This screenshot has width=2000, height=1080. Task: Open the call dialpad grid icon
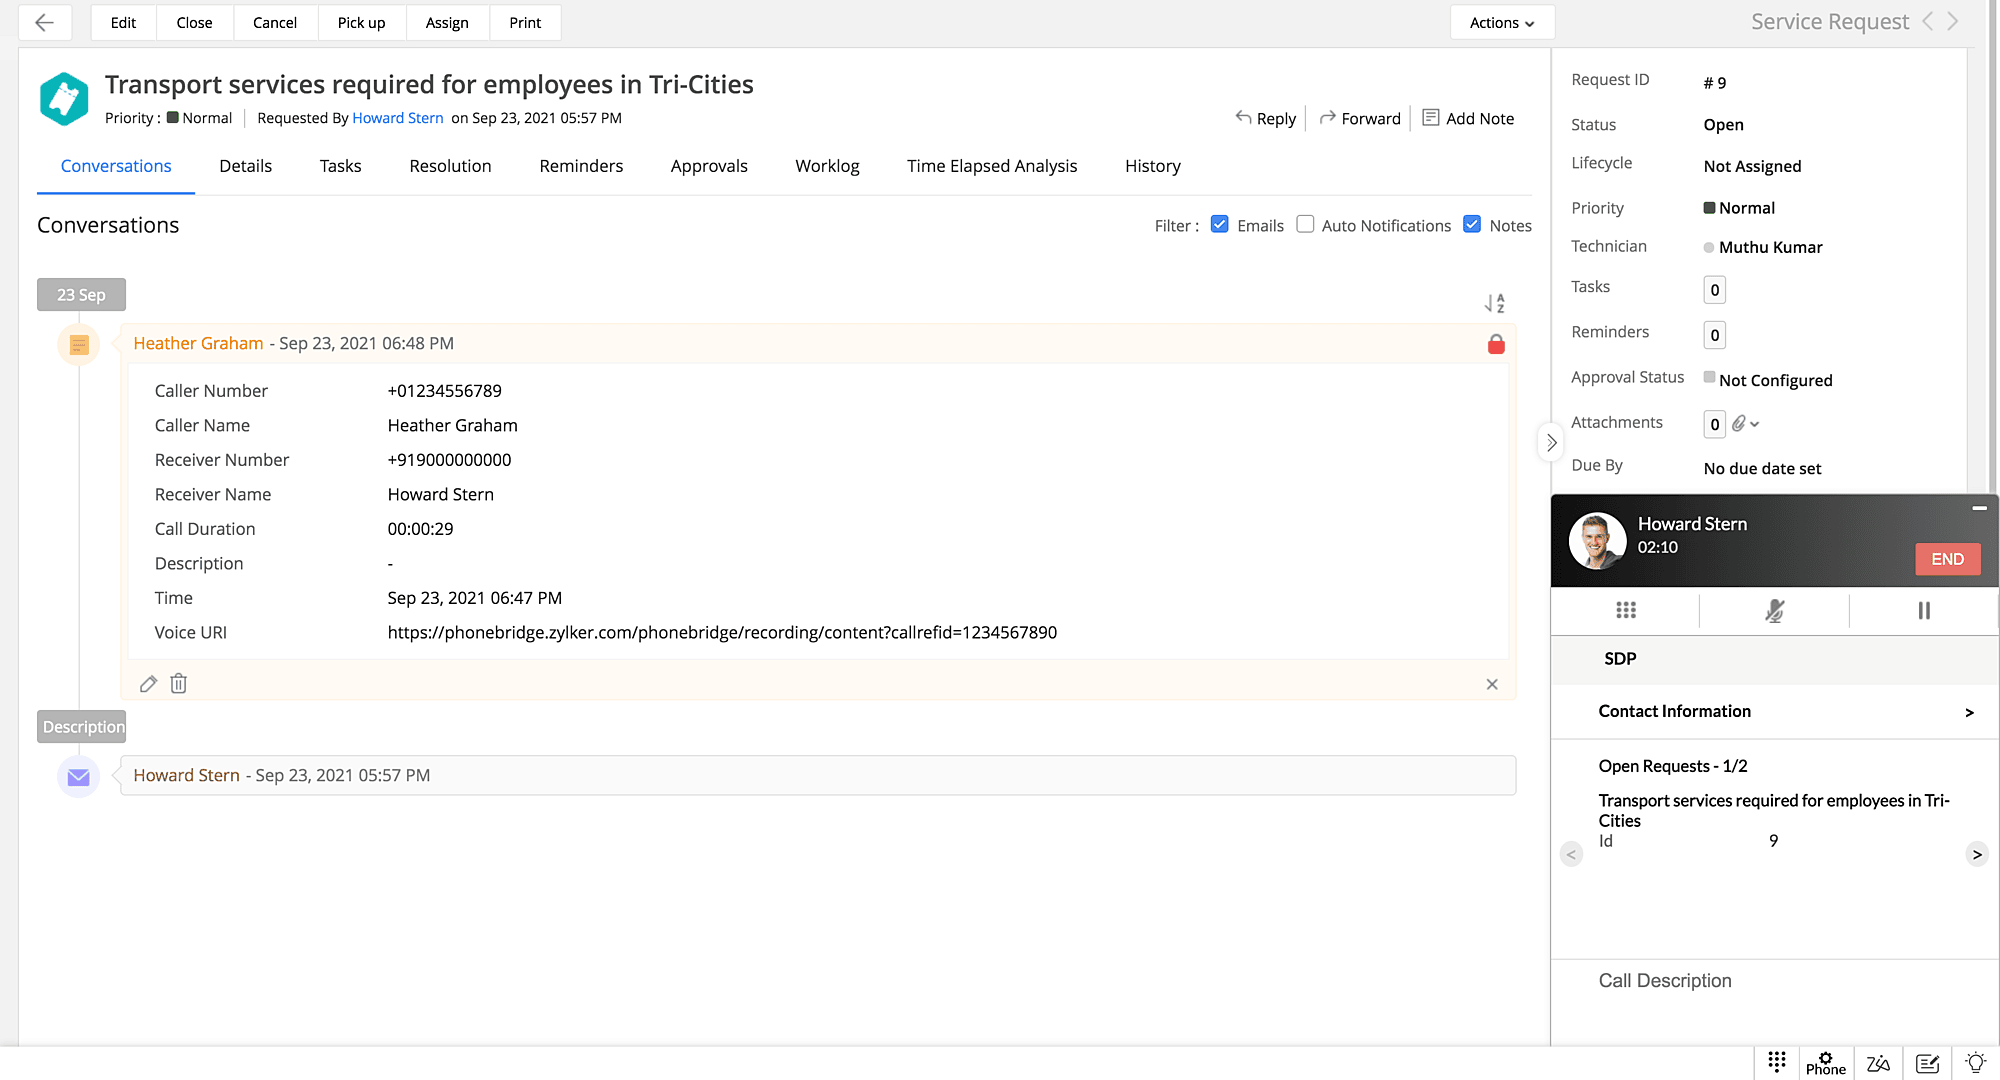coord(1626,610)
